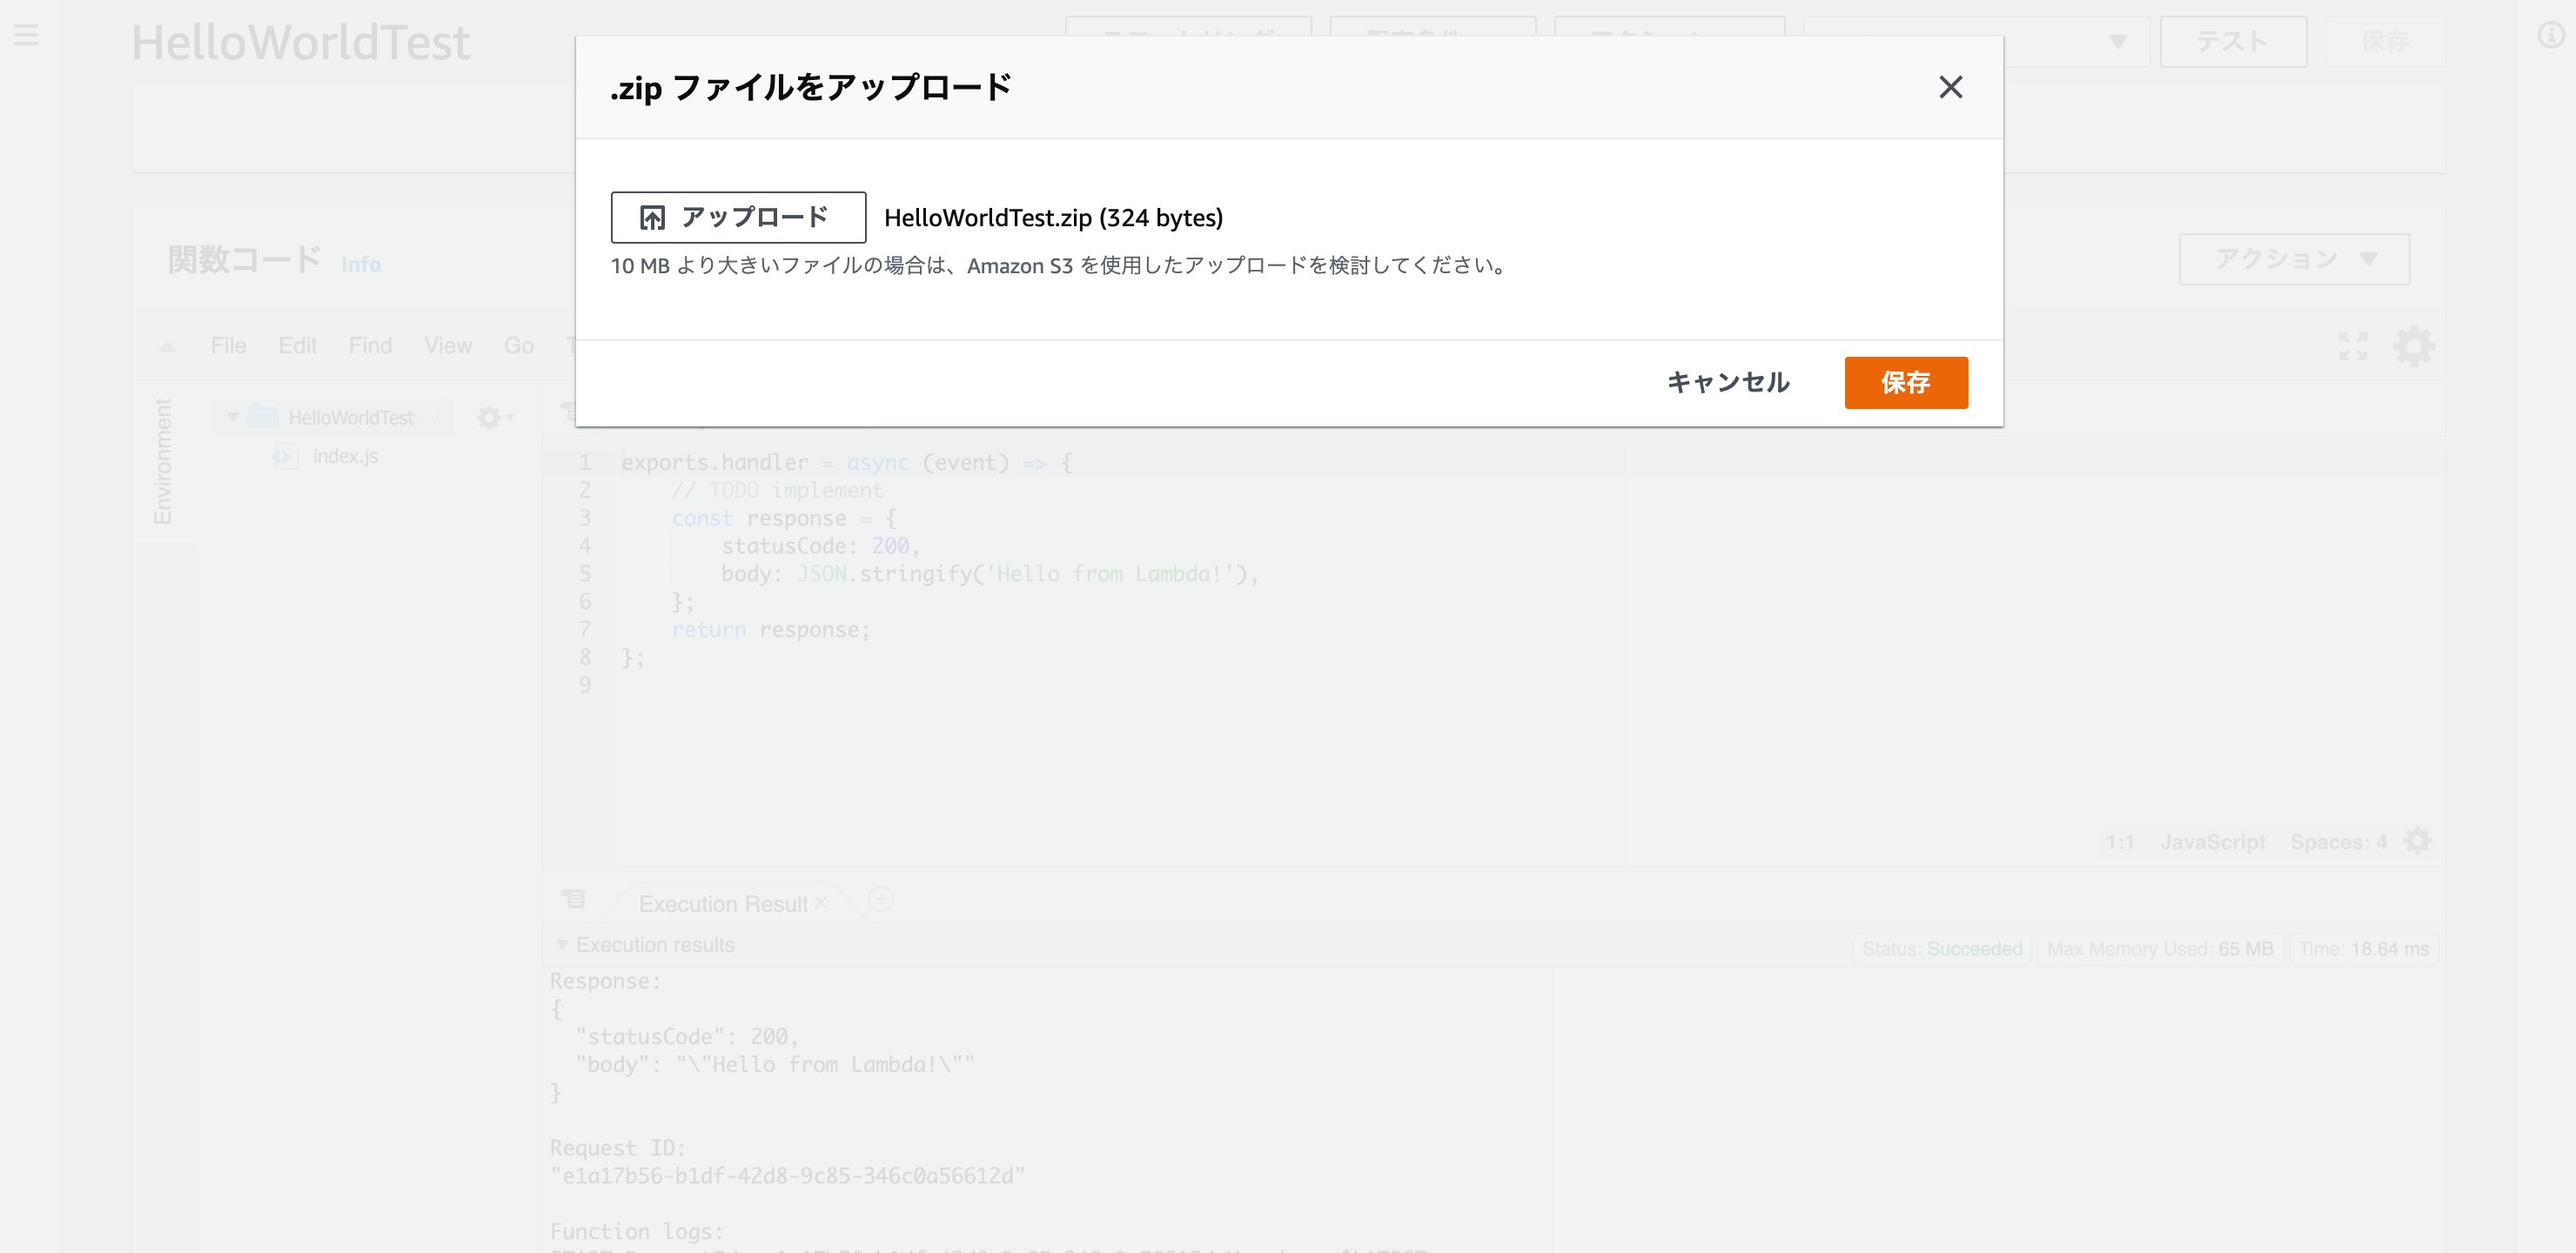The height and width of the screenshot is (1253, 2576).
Task: Close the Execution Result tab
Action: tap(821, 902)
